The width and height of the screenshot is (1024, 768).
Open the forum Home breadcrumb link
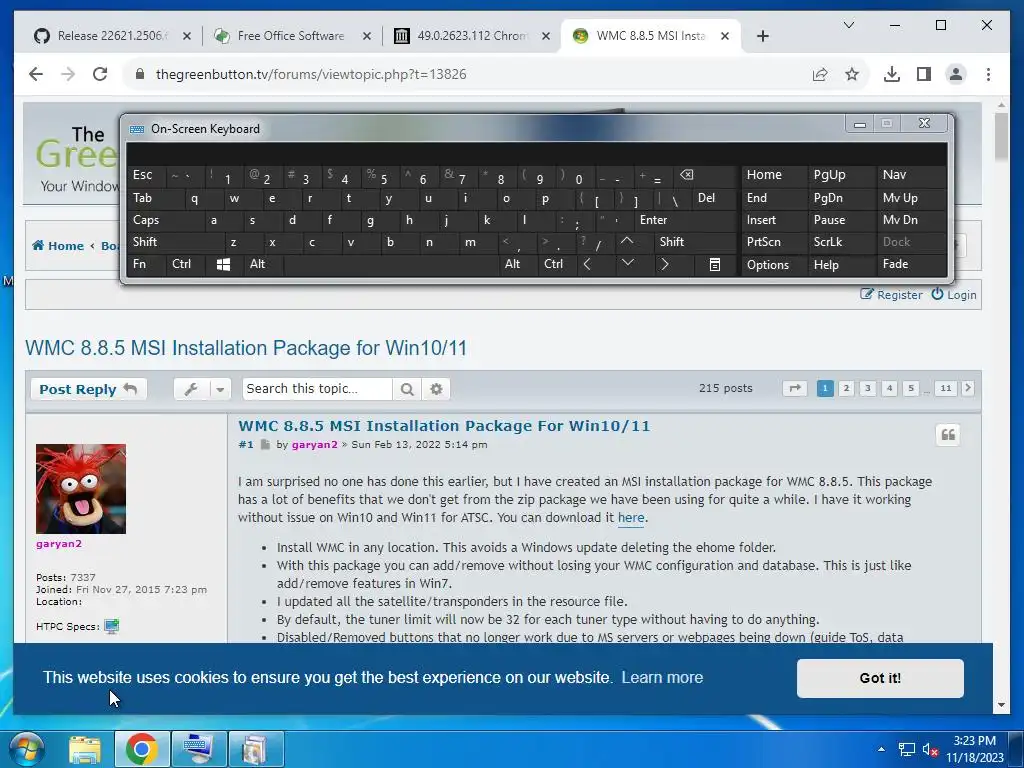[58, 246]
